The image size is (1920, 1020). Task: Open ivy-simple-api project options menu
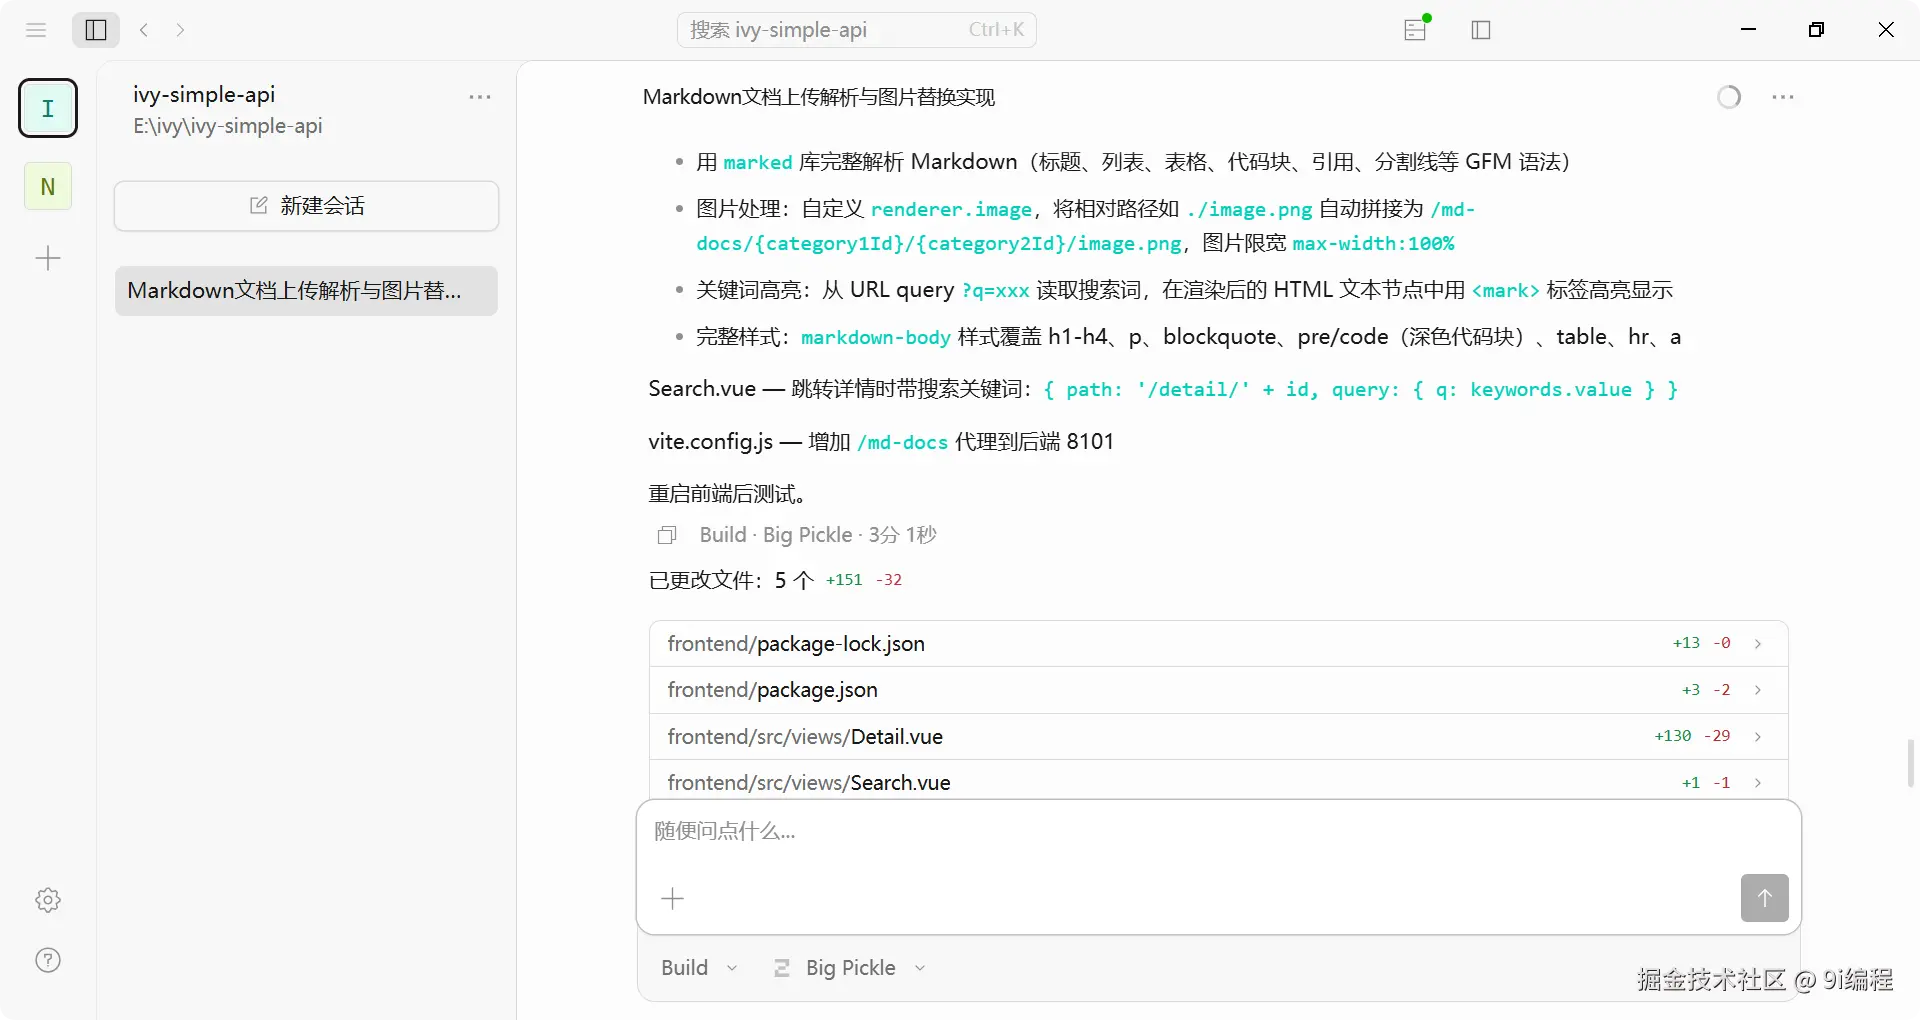pyautogui.click(x=480, y=97)
